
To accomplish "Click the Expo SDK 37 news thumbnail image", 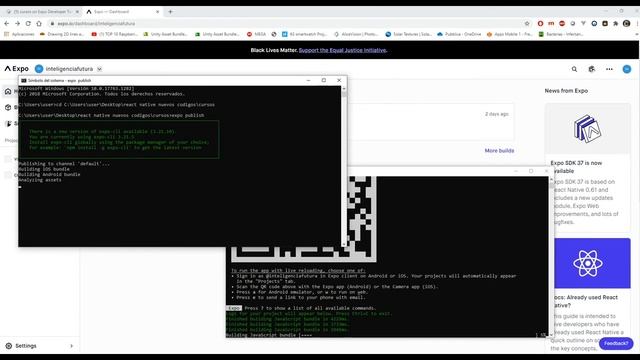I will [x=587, y=129].
